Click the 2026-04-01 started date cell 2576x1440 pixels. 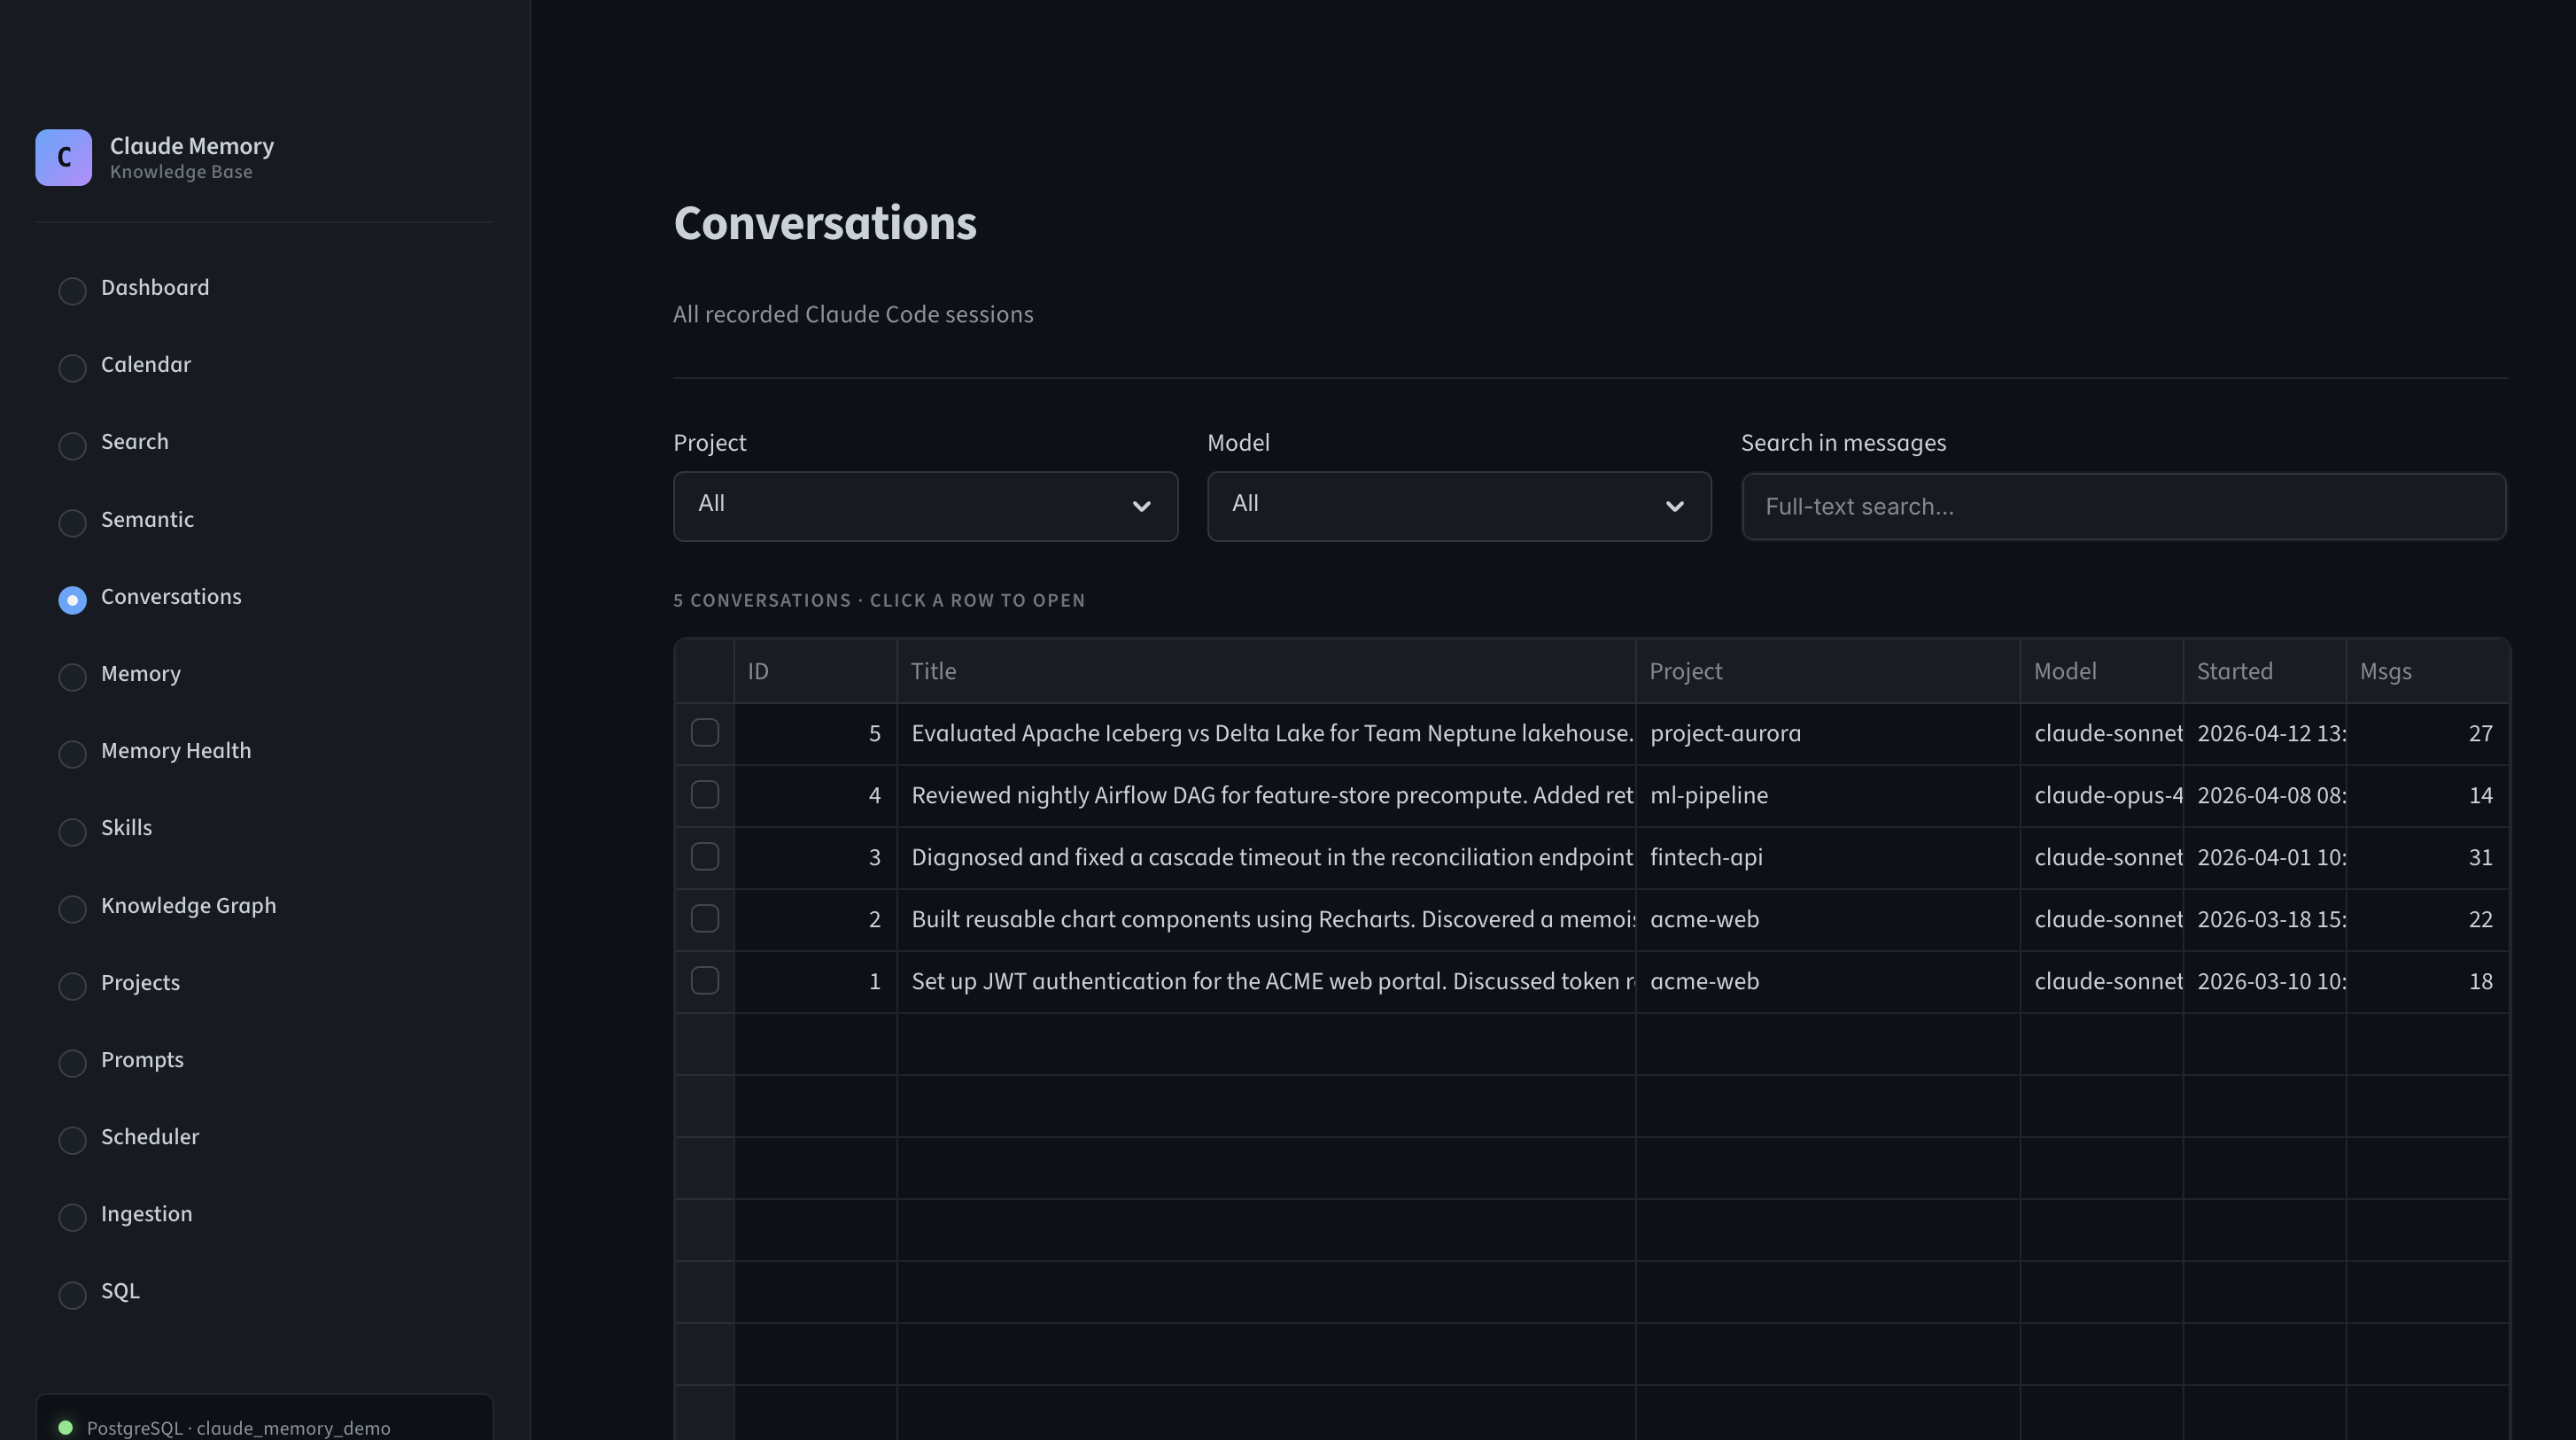pos(2264,858)
